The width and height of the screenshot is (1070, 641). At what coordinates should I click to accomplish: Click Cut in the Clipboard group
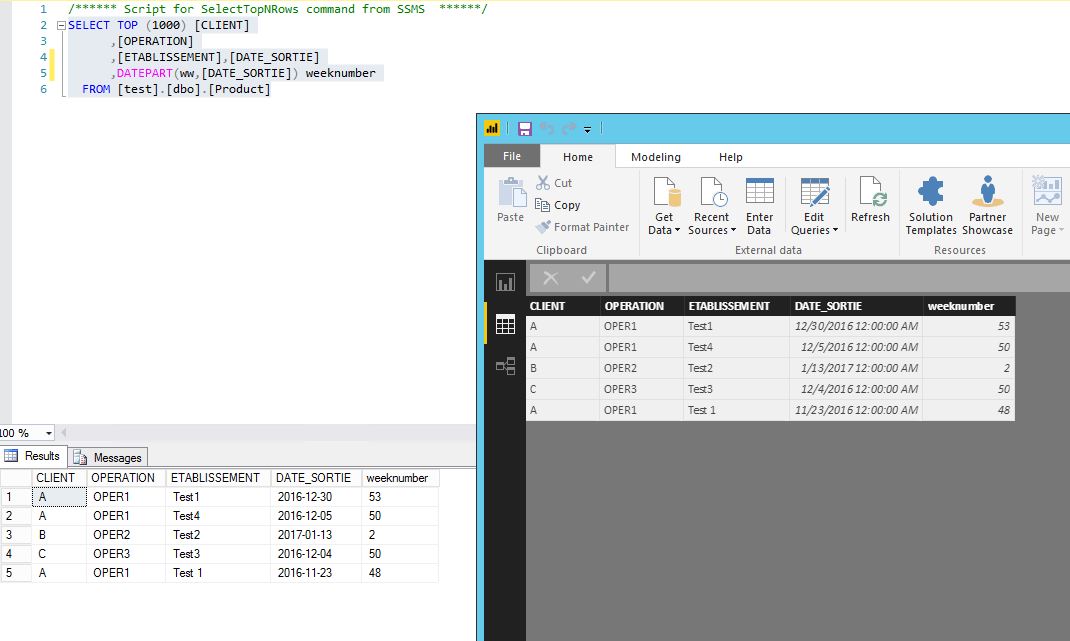click(x=554, y=183)
